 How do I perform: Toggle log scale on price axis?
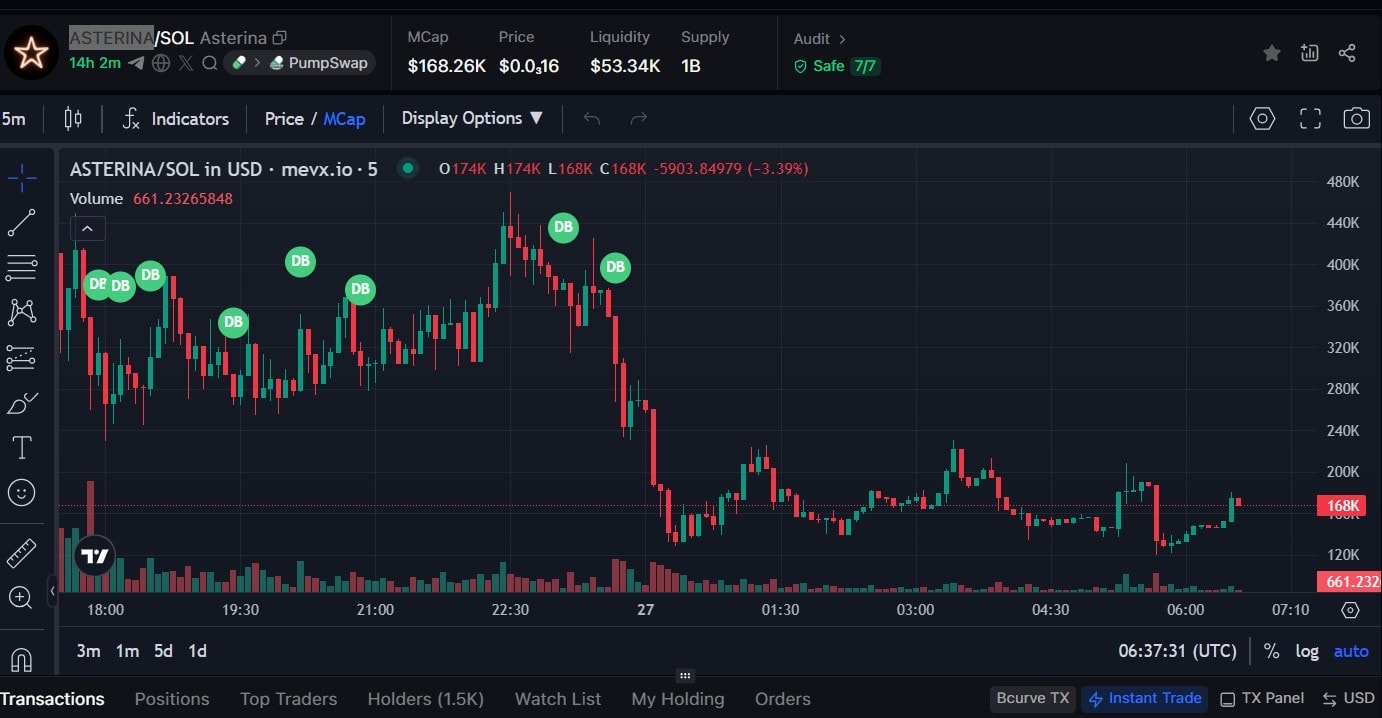tap(1307, 651)
